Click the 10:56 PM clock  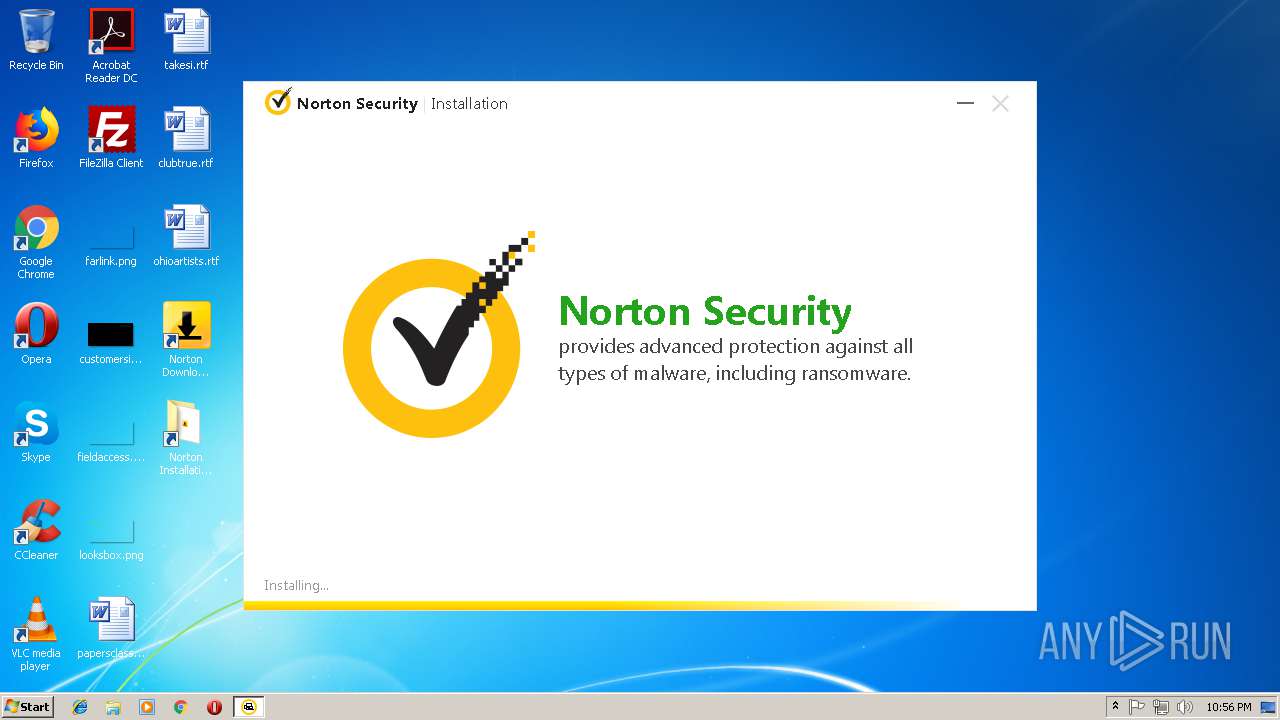point(1228,707)
